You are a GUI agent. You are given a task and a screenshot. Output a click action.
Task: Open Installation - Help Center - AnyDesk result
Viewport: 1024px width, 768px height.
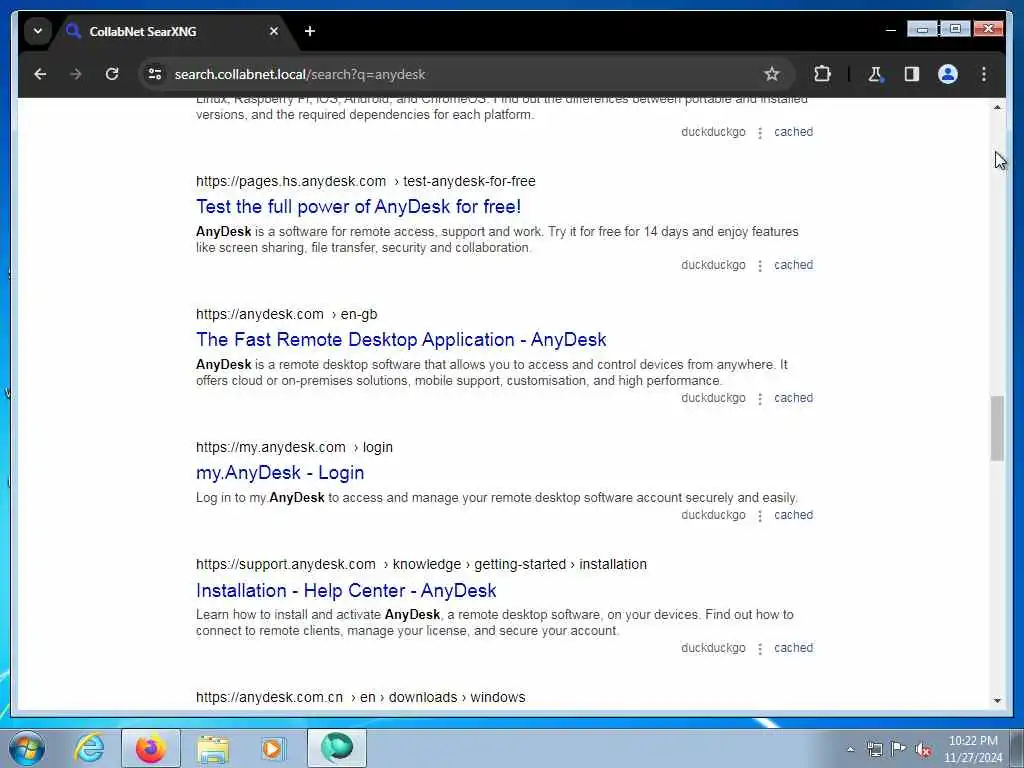pos(346,590)
